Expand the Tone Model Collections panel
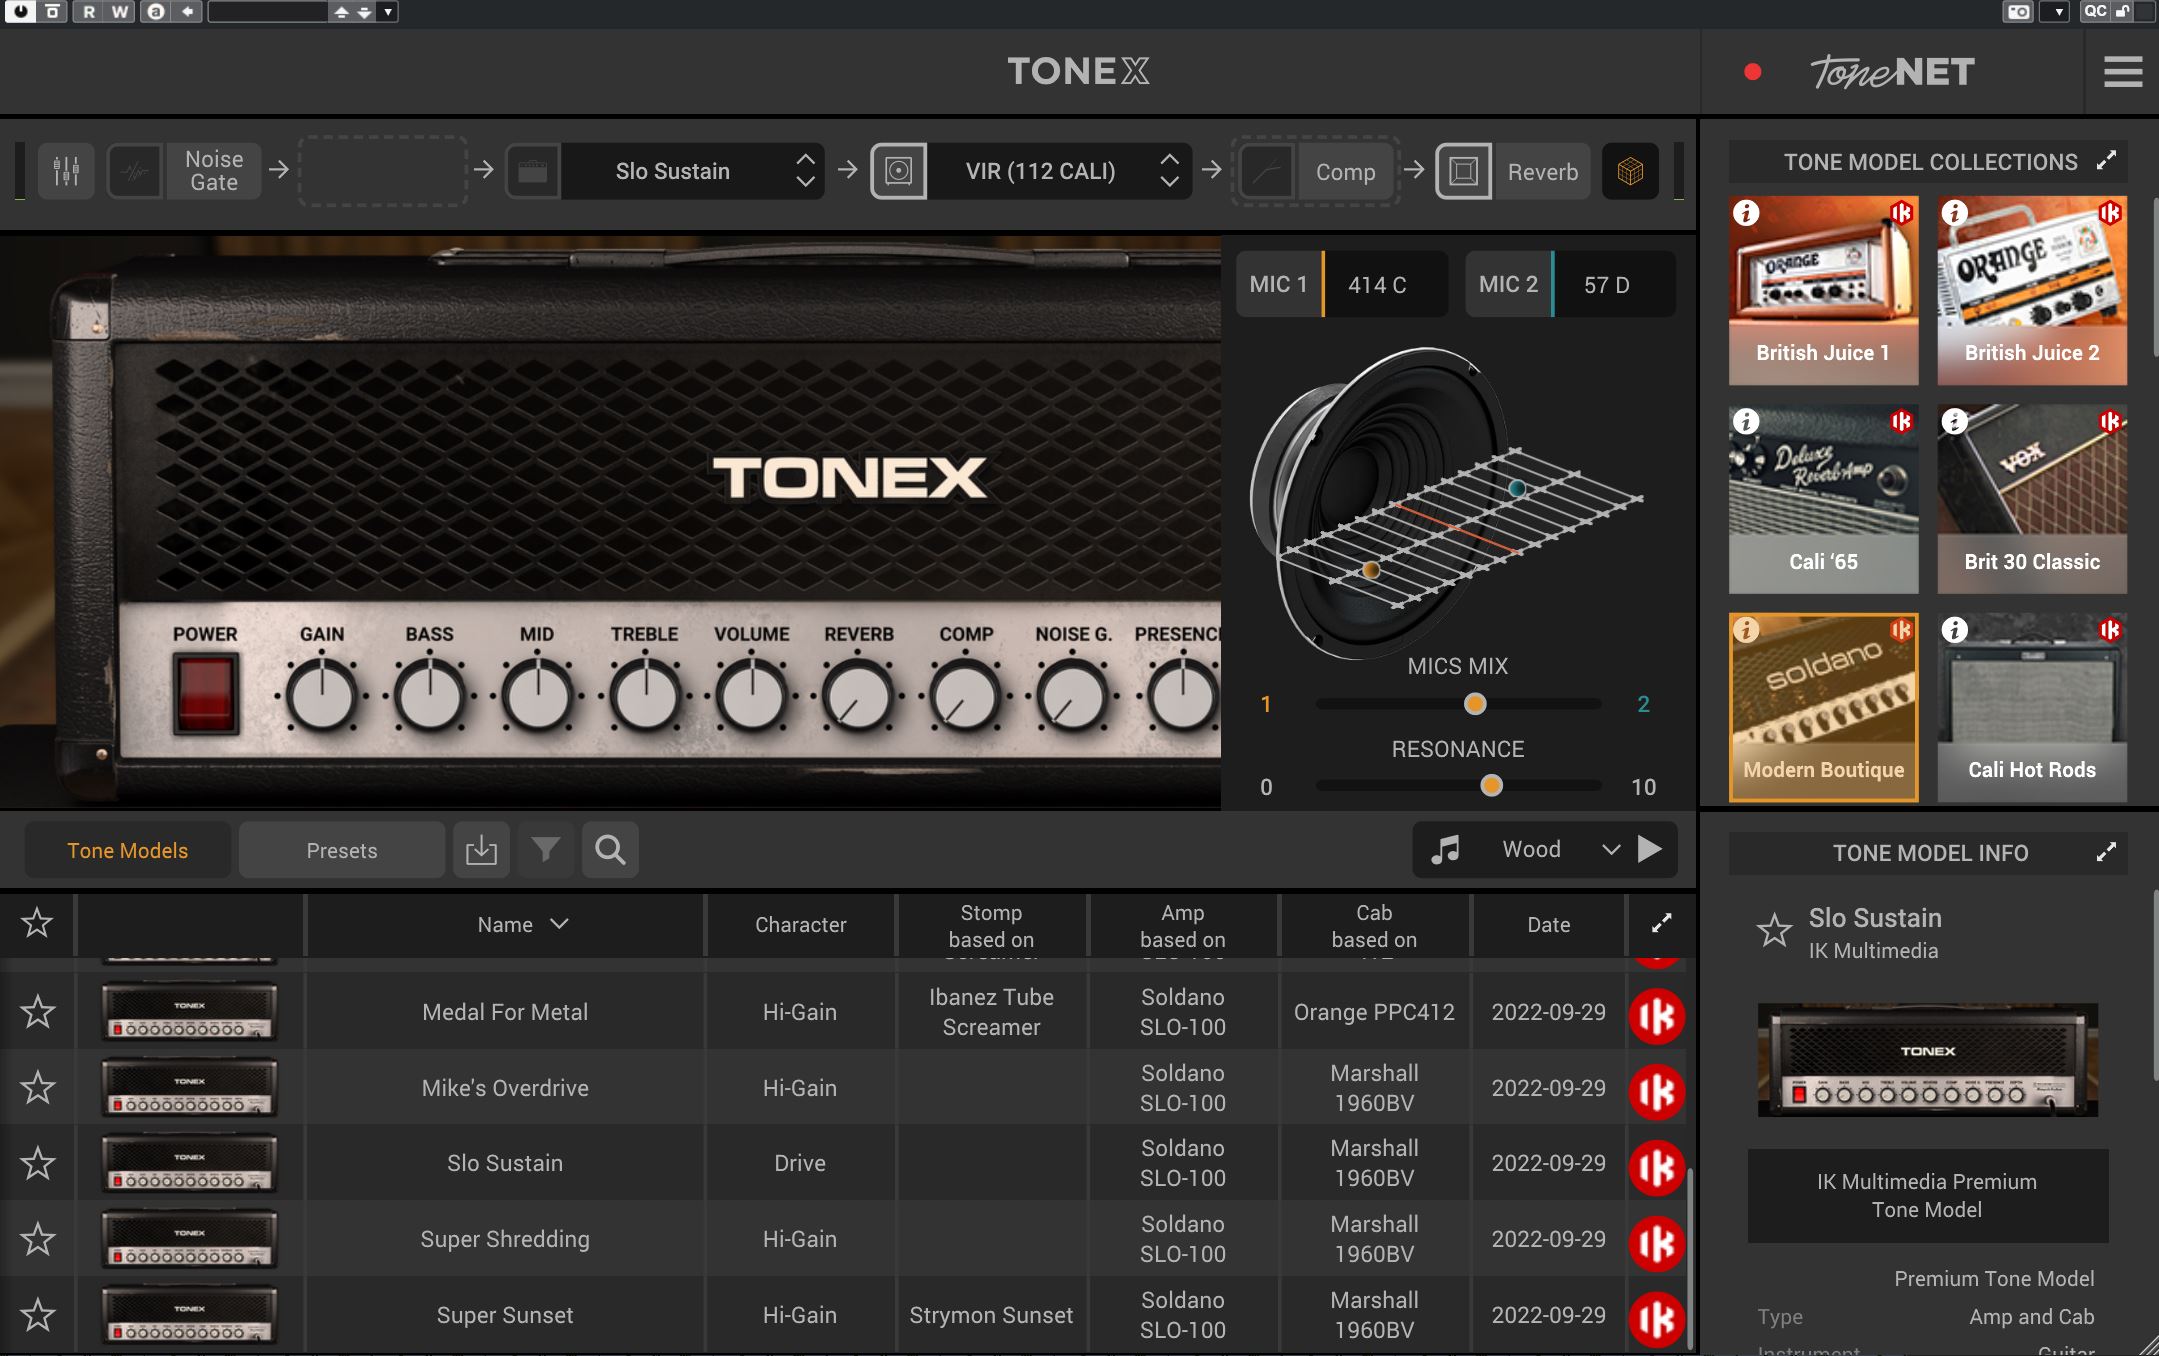Image resolution: width=2159 pixels, height=1356 pixels. [2108, 159]
